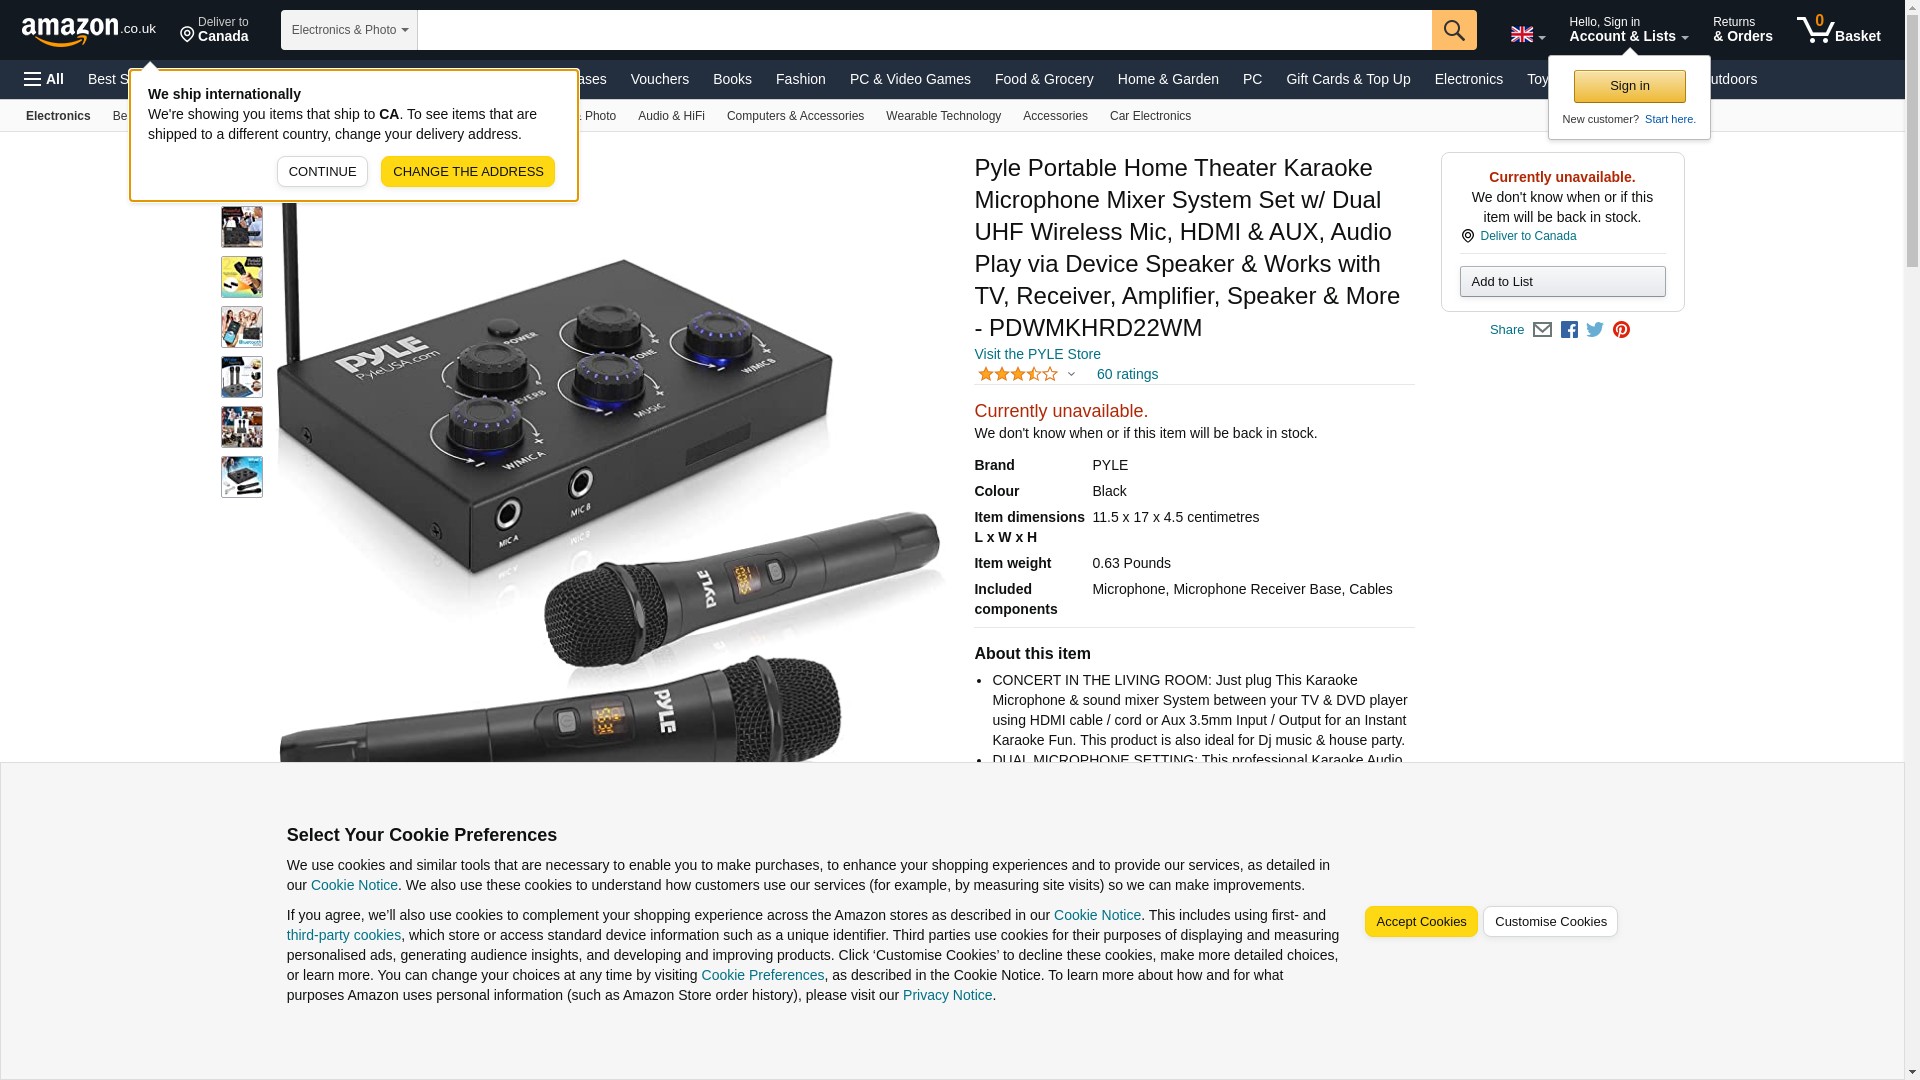1920x1080 pixels.
Task: Share product on Facebook
Action: 1569,330
